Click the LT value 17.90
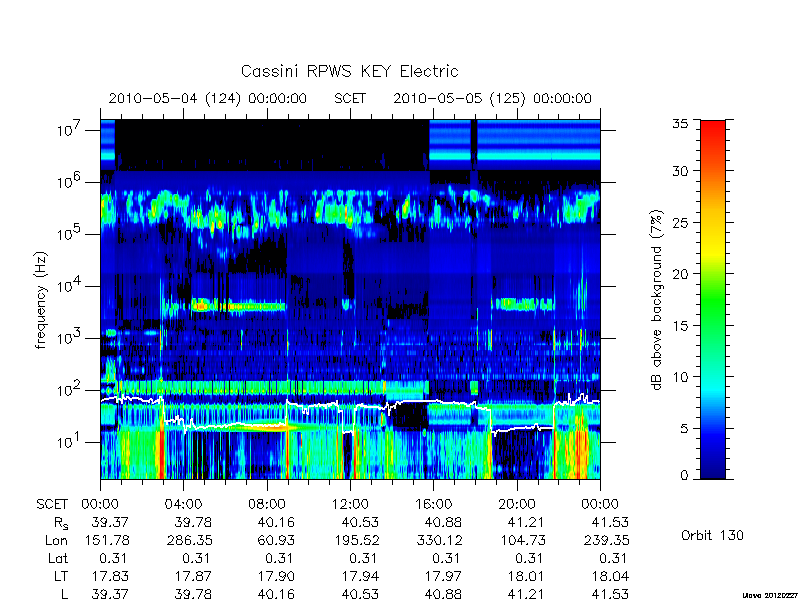This screenshot has height=600, width=800. [x=277, y=577]
